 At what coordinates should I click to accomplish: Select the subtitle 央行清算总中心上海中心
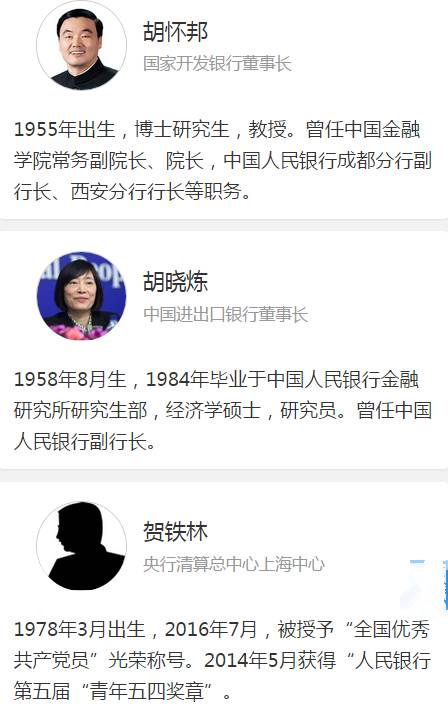pyautogui.click(x=234, y=564)
